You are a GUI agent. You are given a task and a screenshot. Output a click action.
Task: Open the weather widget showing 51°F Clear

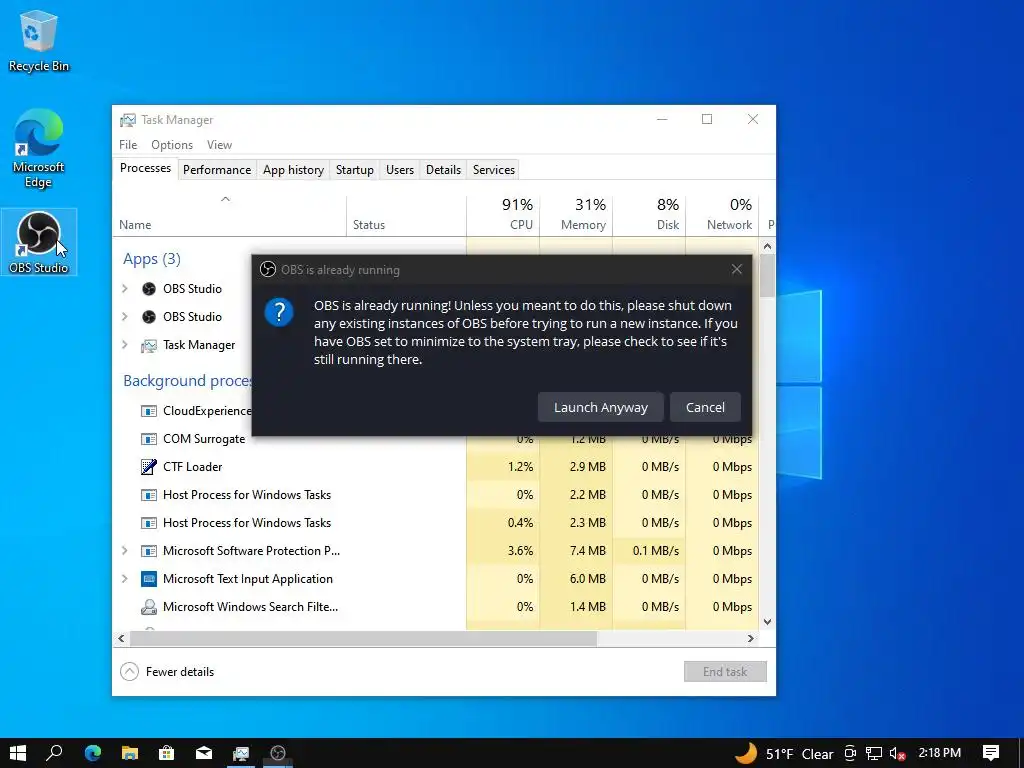pyautogui.click(x=784, y=754)
